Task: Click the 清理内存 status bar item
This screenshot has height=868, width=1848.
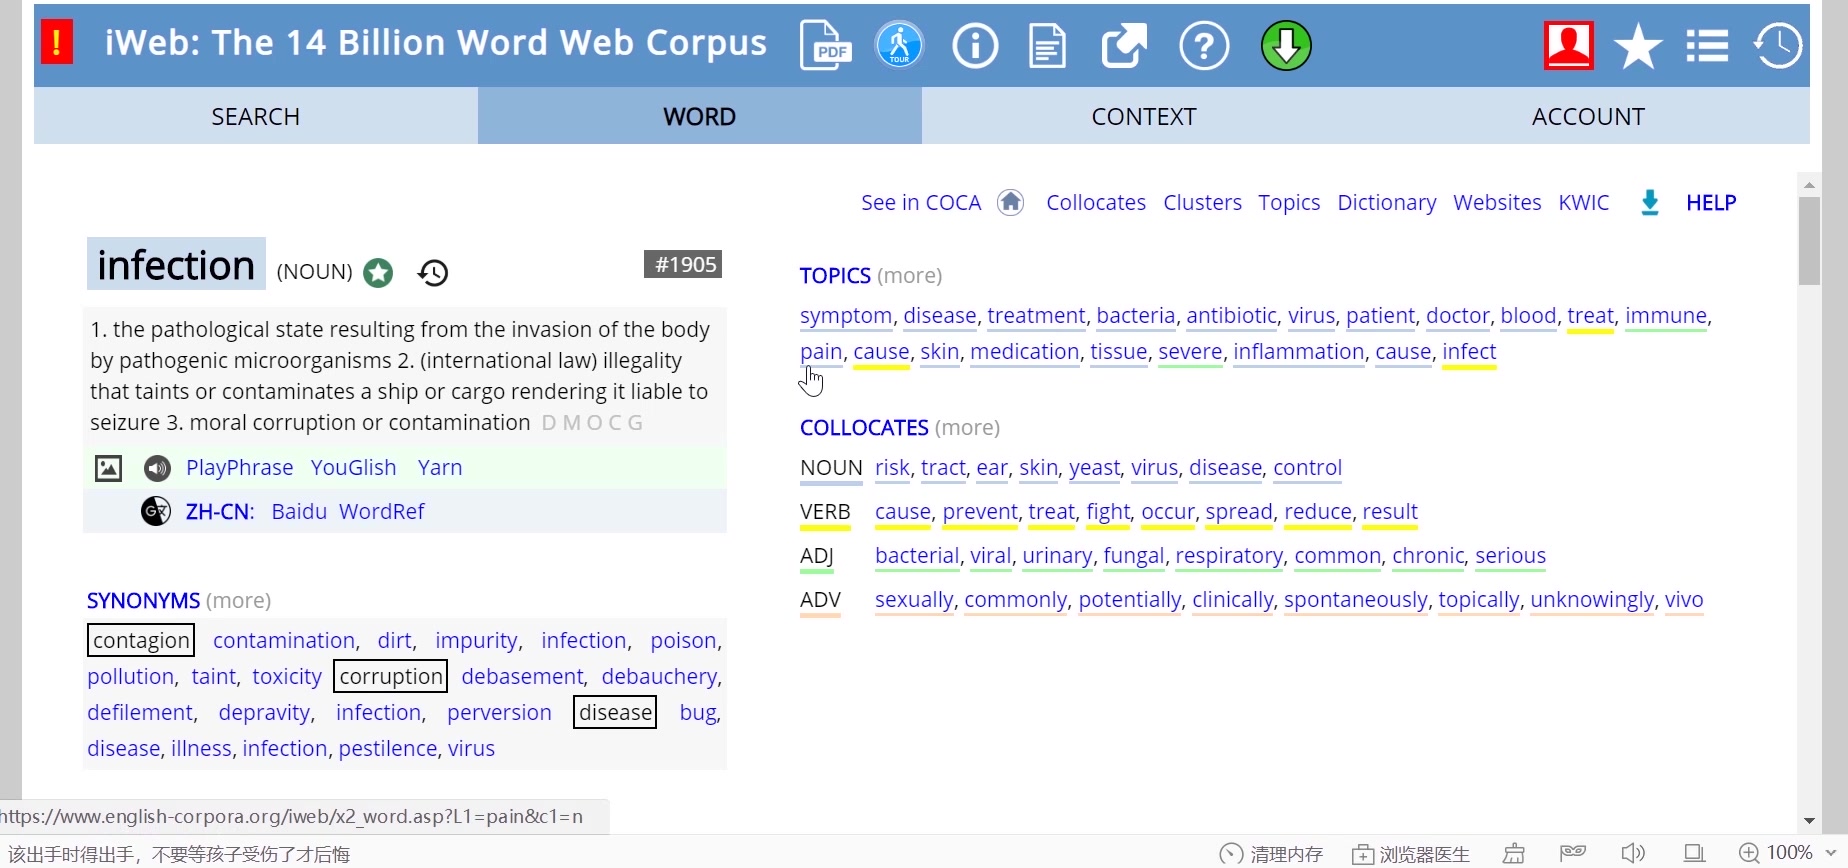Action: [x=1272, y=854]
